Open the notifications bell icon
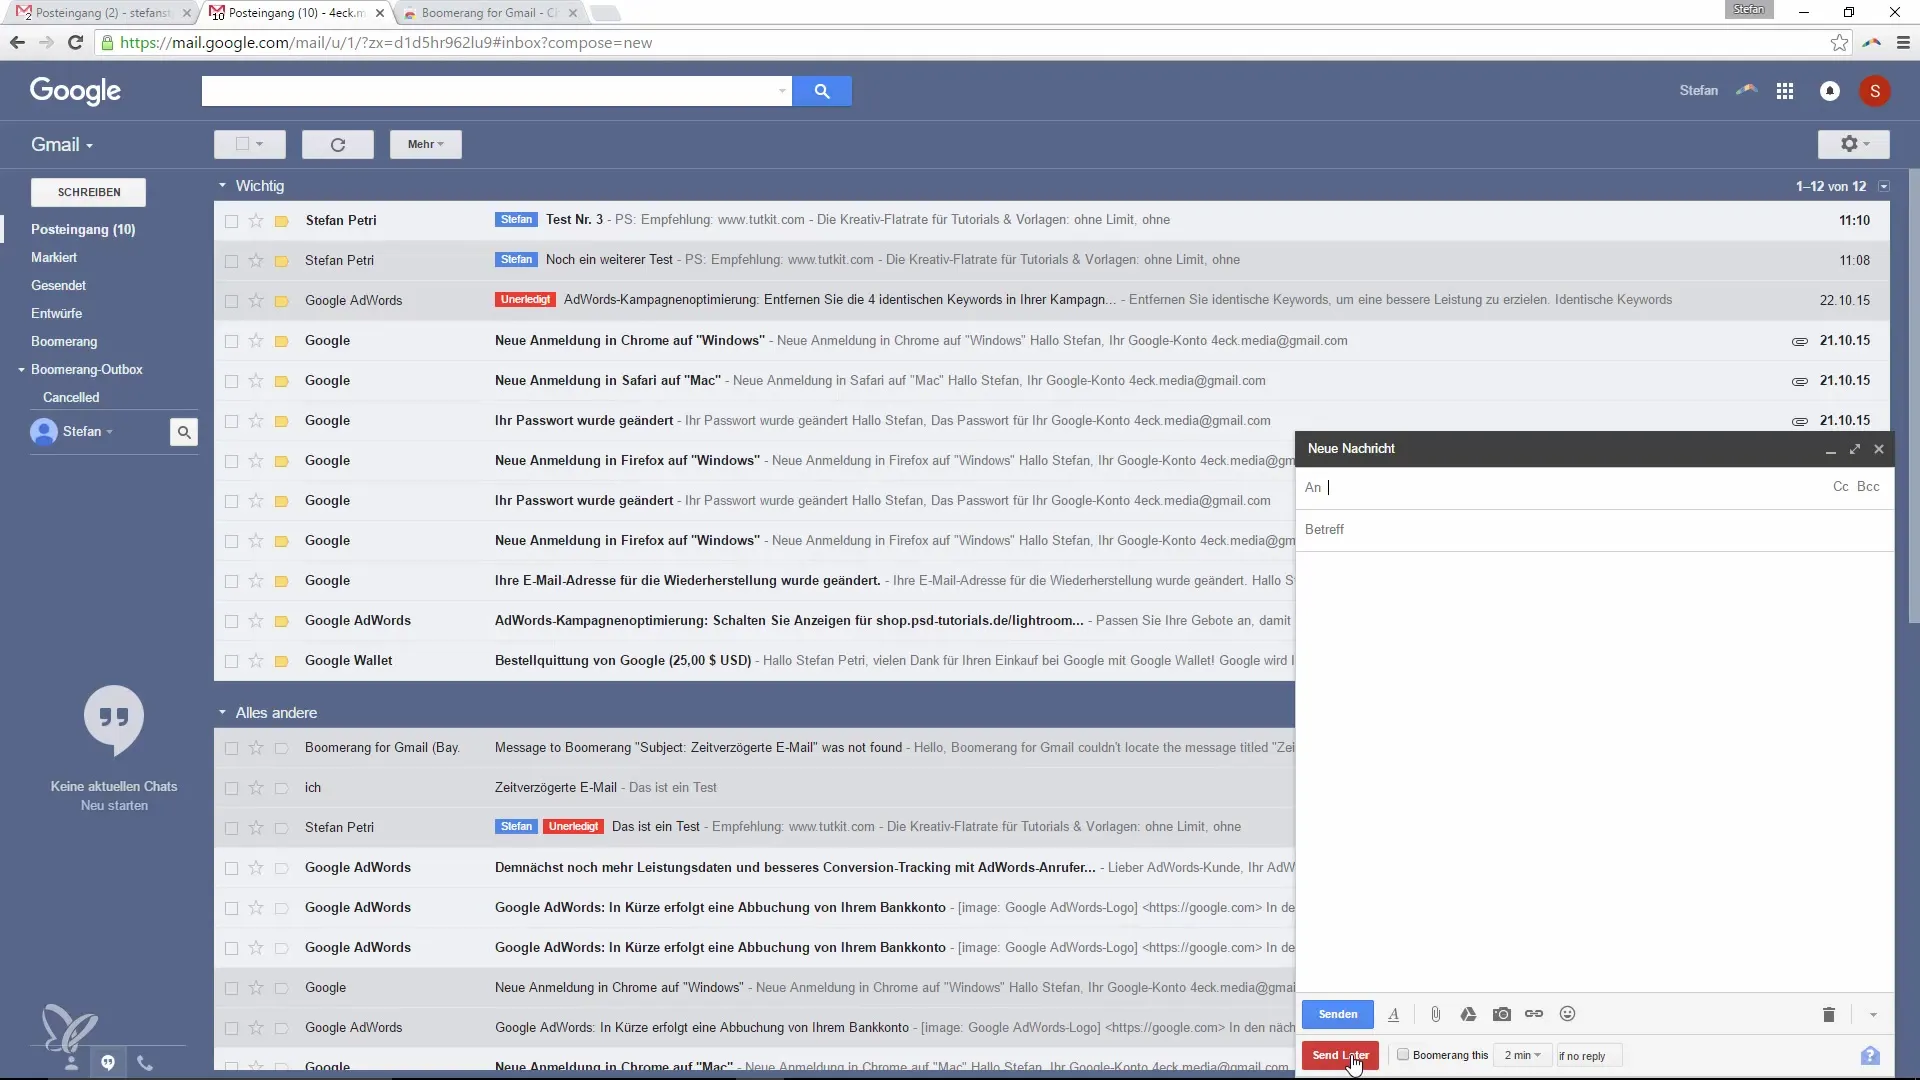1920x1080 pixels. [x=1830, y=91]
